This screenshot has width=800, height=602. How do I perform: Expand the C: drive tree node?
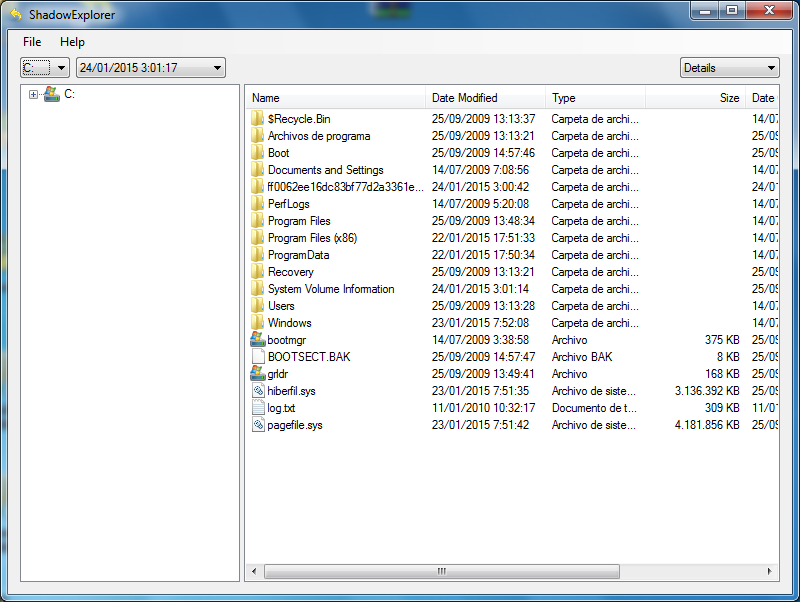[x=33, y=94]
